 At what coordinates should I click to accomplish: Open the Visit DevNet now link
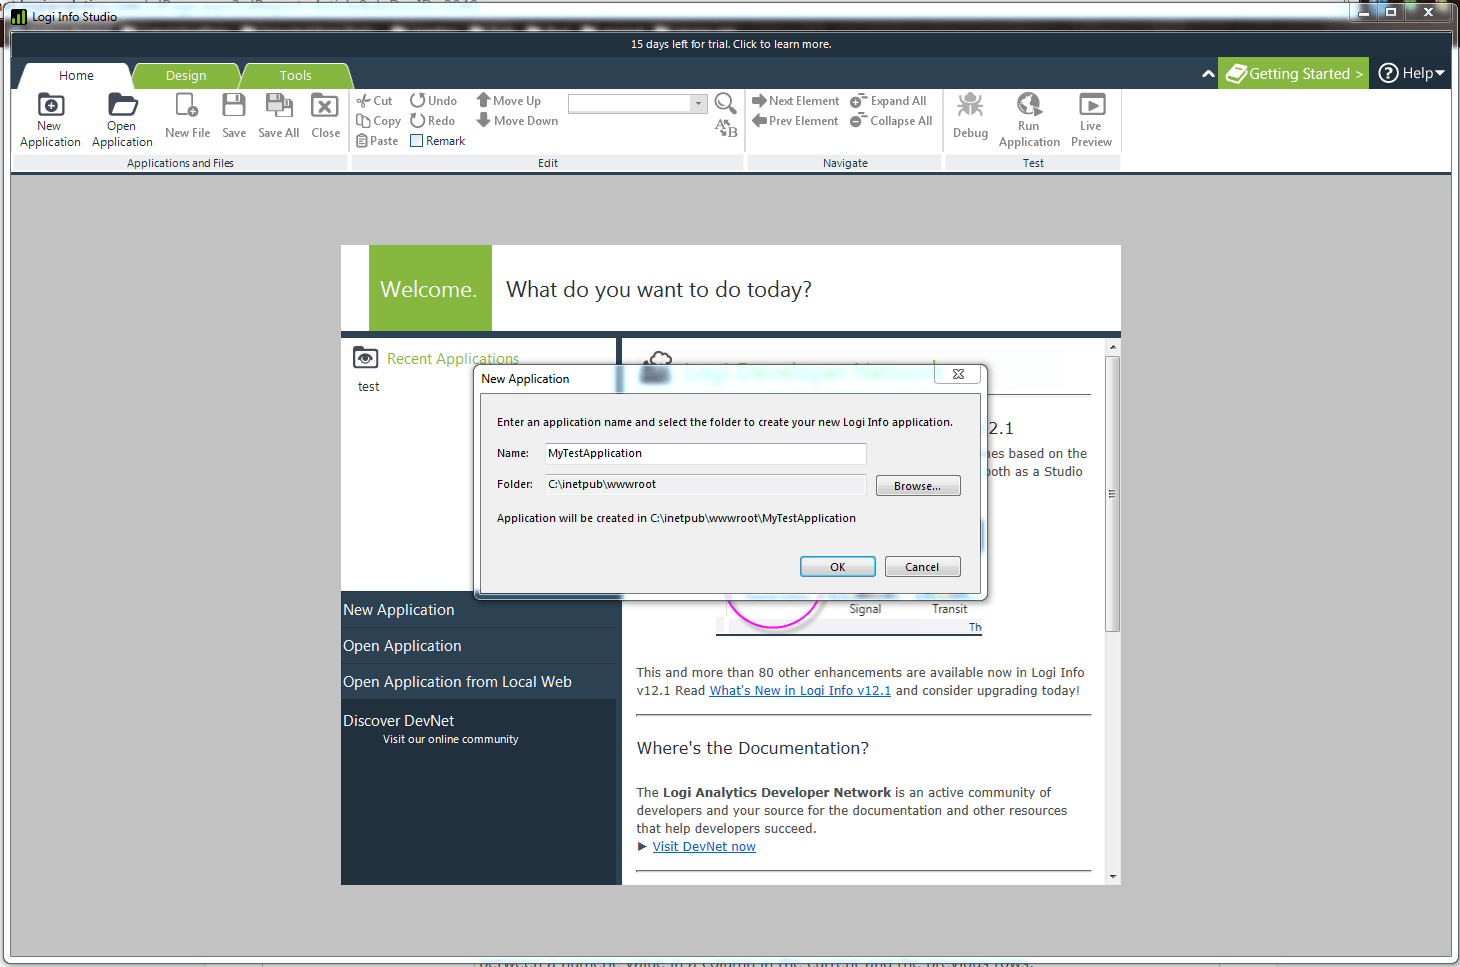[x=704, y=847]
